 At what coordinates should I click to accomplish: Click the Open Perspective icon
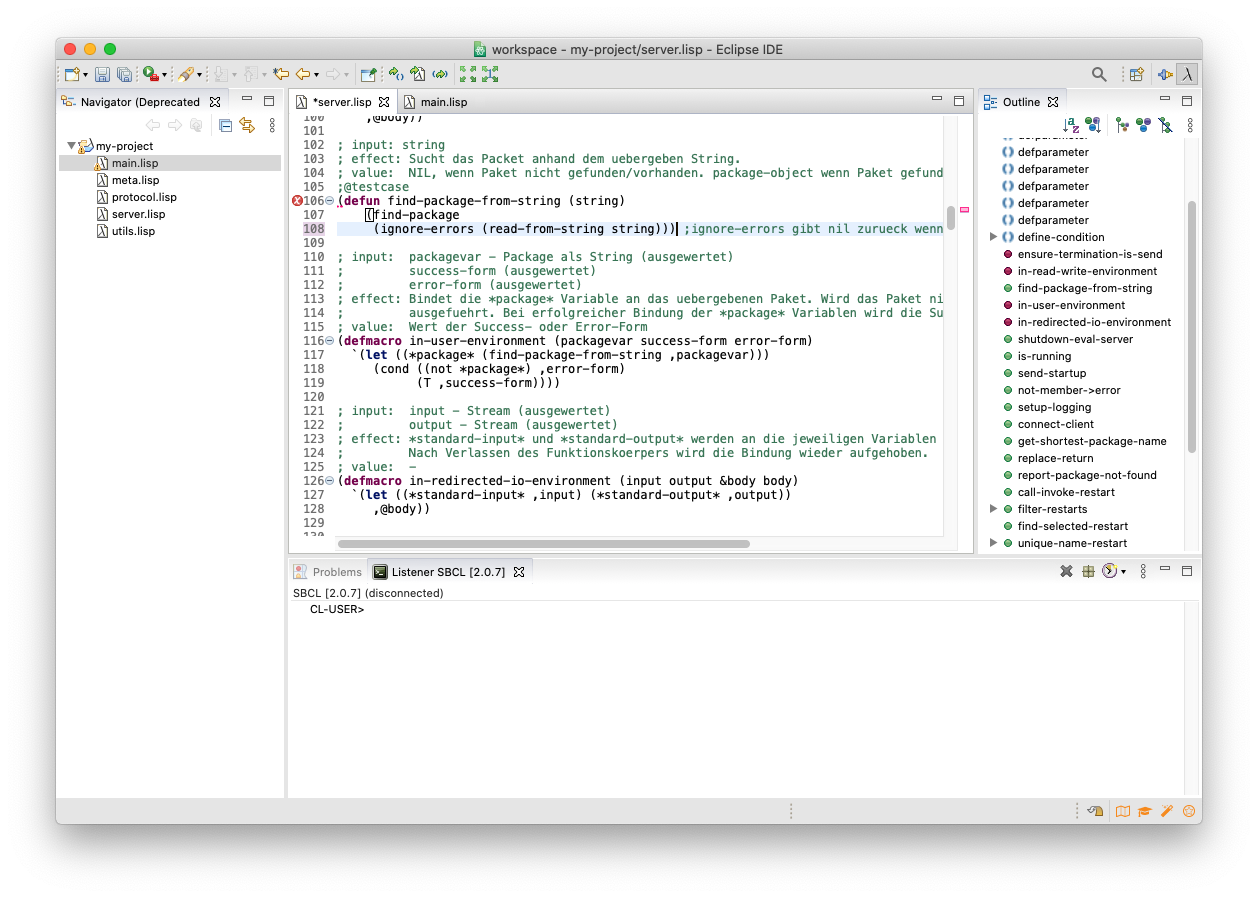point(1136,74)
